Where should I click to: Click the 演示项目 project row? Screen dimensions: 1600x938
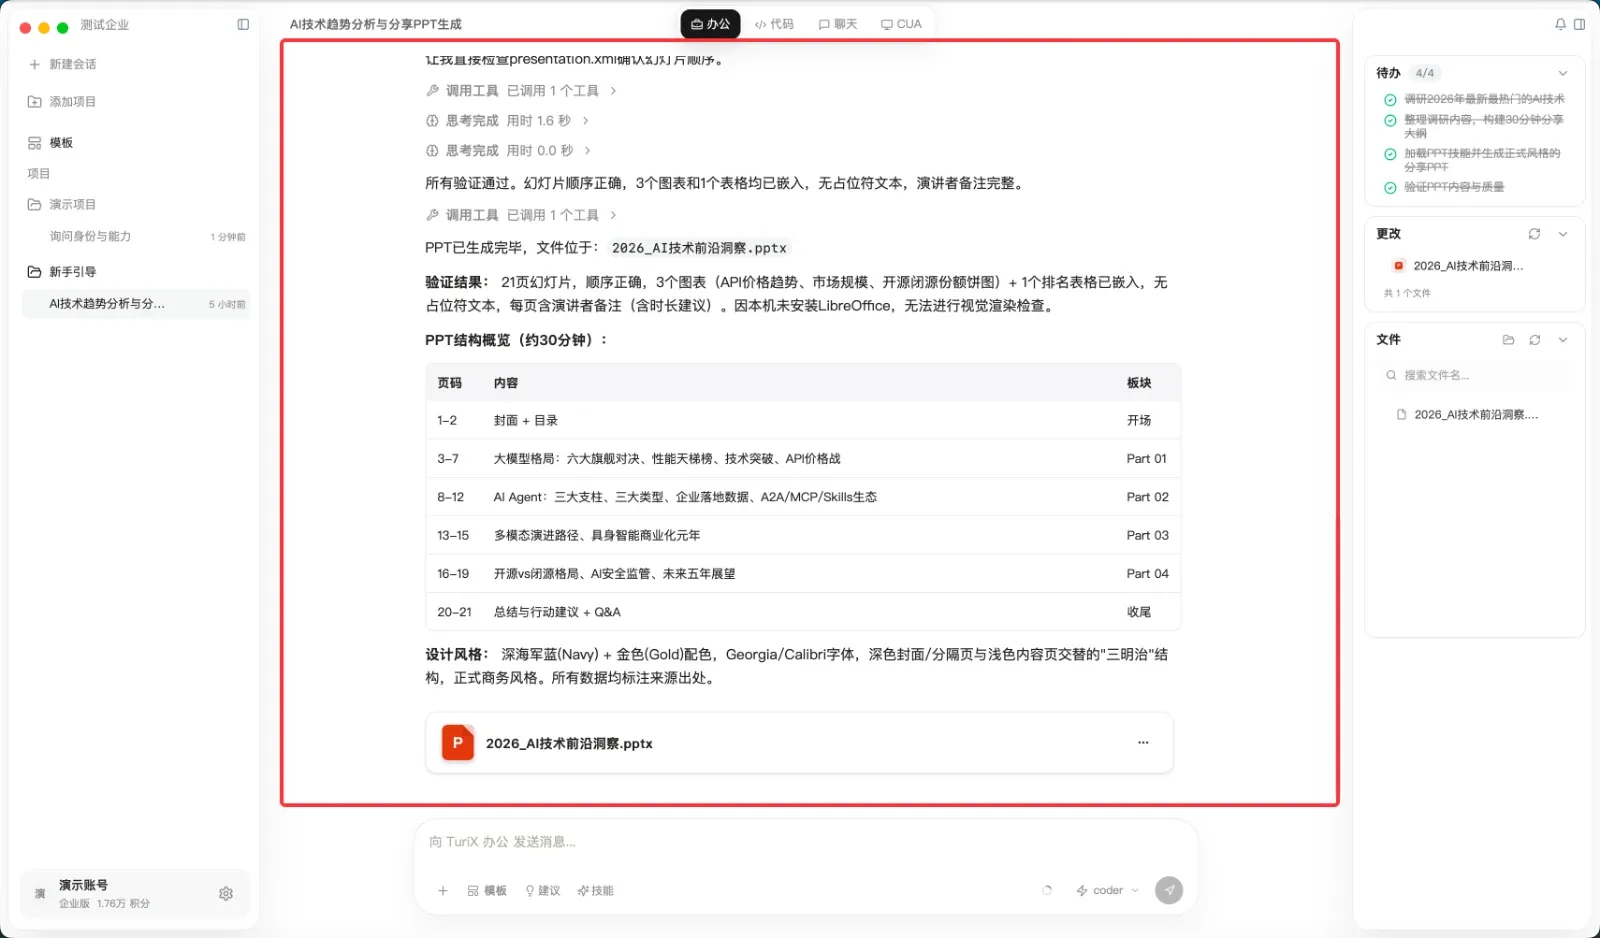coord(135,205)
